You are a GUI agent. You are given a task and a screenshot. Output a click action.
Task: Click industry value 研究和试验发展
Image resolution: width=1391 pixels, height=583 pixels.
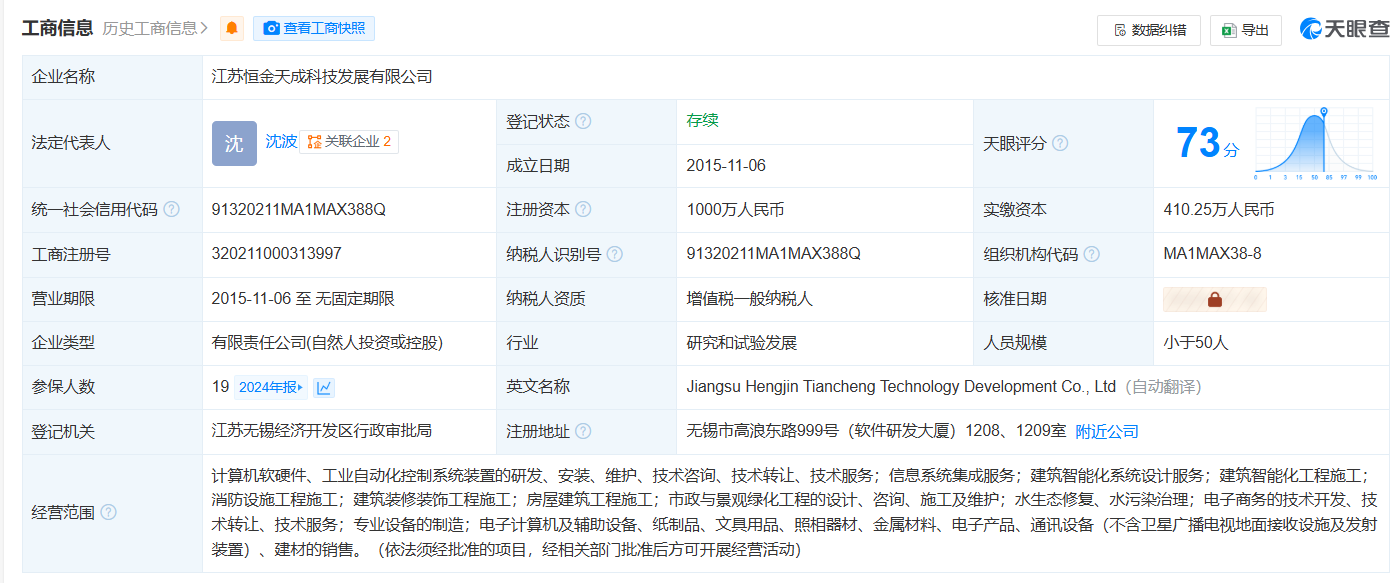[x=742, y=343]
